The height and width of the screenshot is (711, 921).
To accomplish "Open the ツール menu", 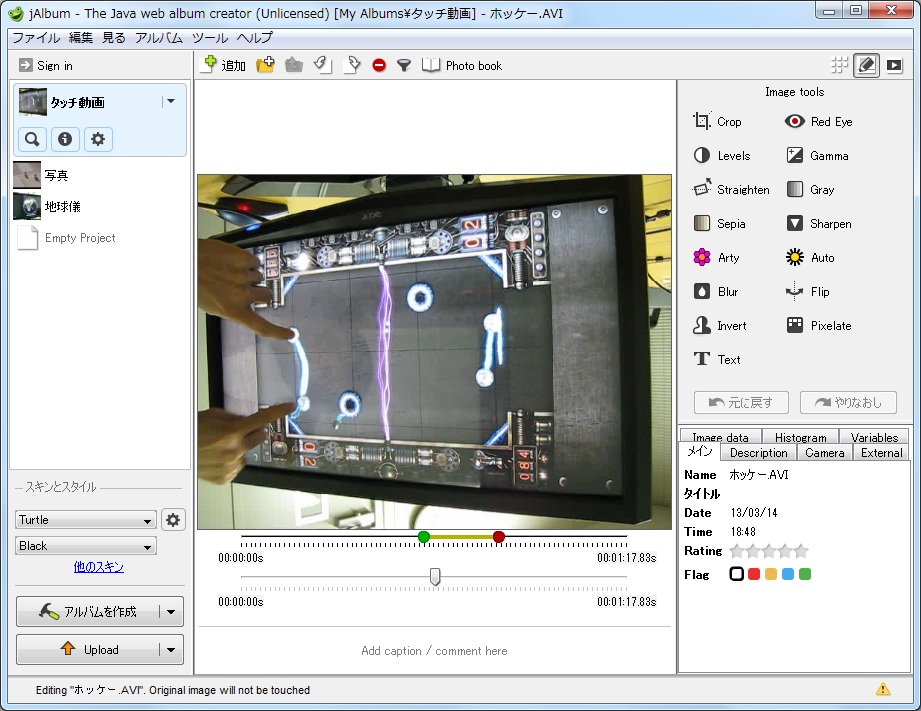I will click(210, 38).
